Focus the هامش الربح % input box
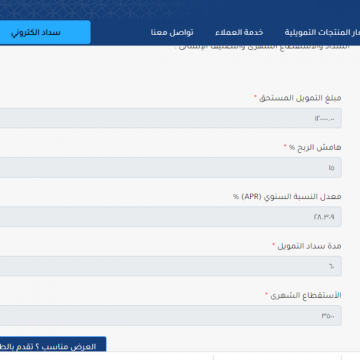 point(171,167)
